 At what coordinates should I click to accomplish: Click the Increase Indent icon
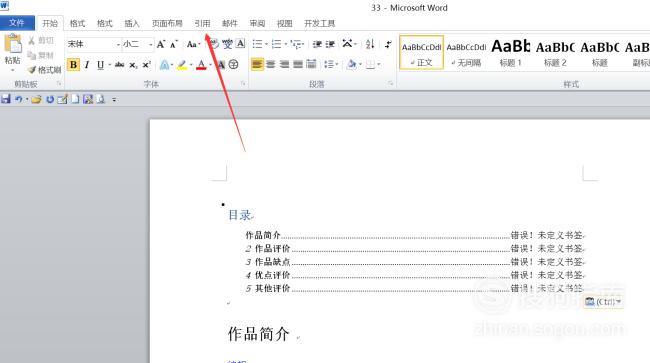330,44
